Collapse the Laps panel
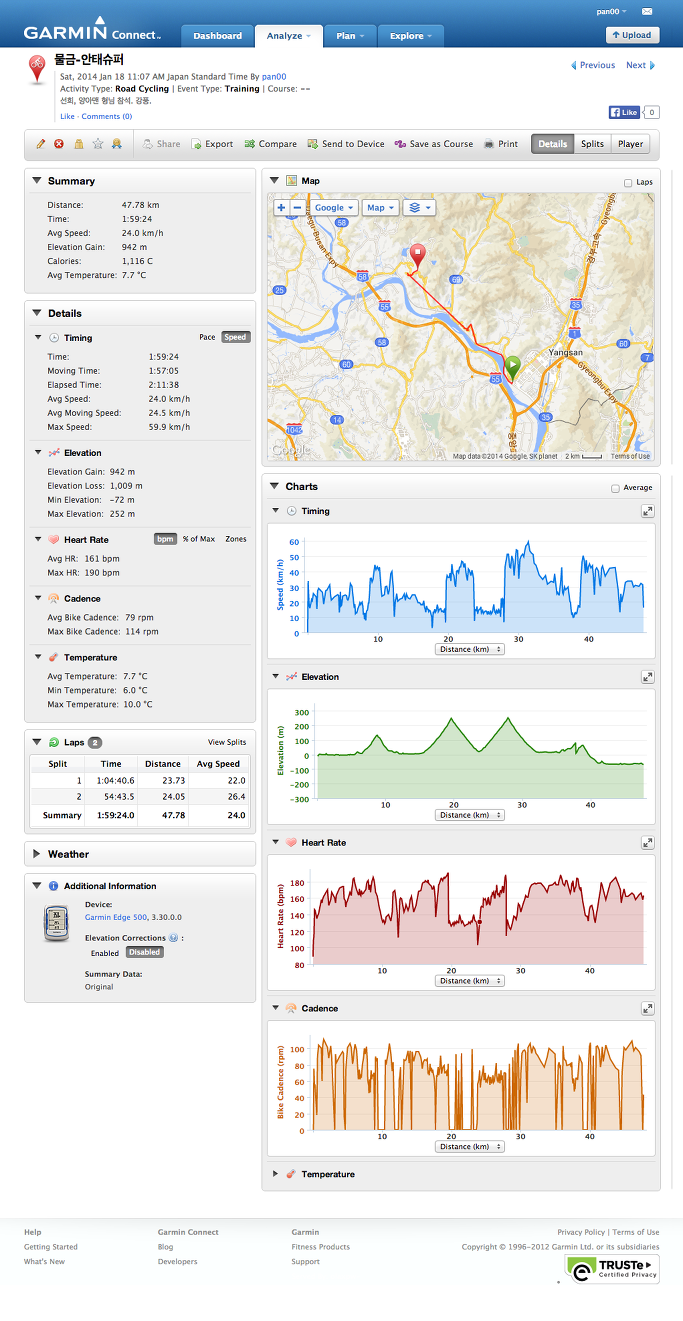Image resolution: width=683 pixels, height=1321 pixels. [37, 743]
